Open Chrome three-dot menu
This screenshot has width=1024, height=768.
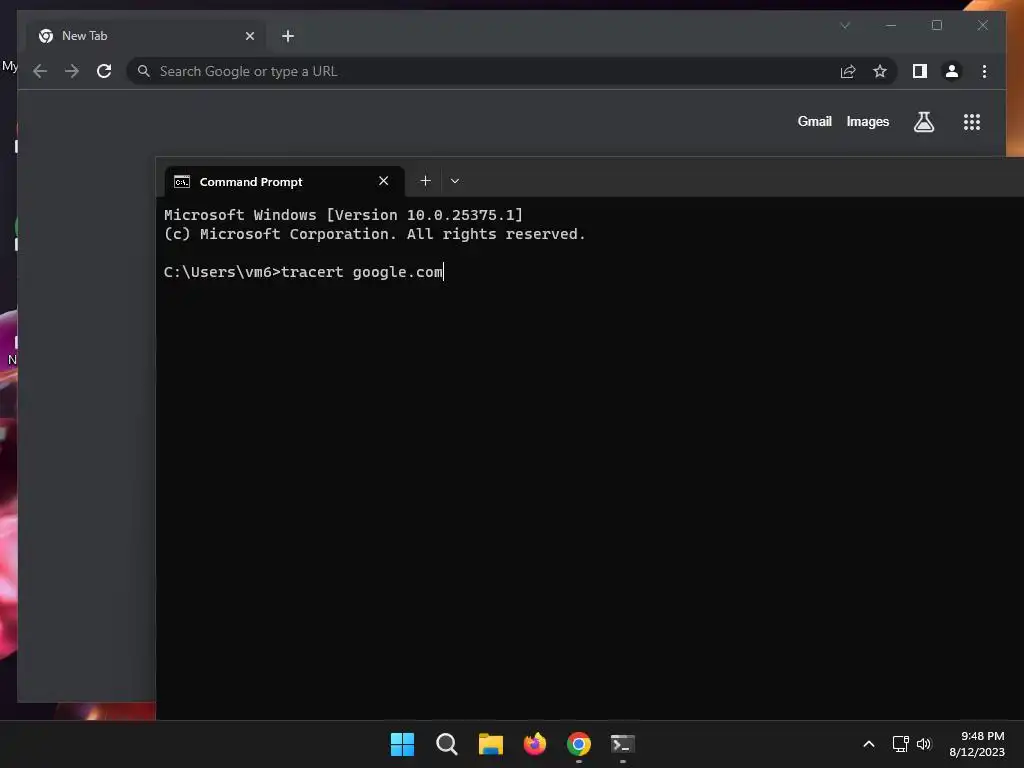(x=984, y=71)
